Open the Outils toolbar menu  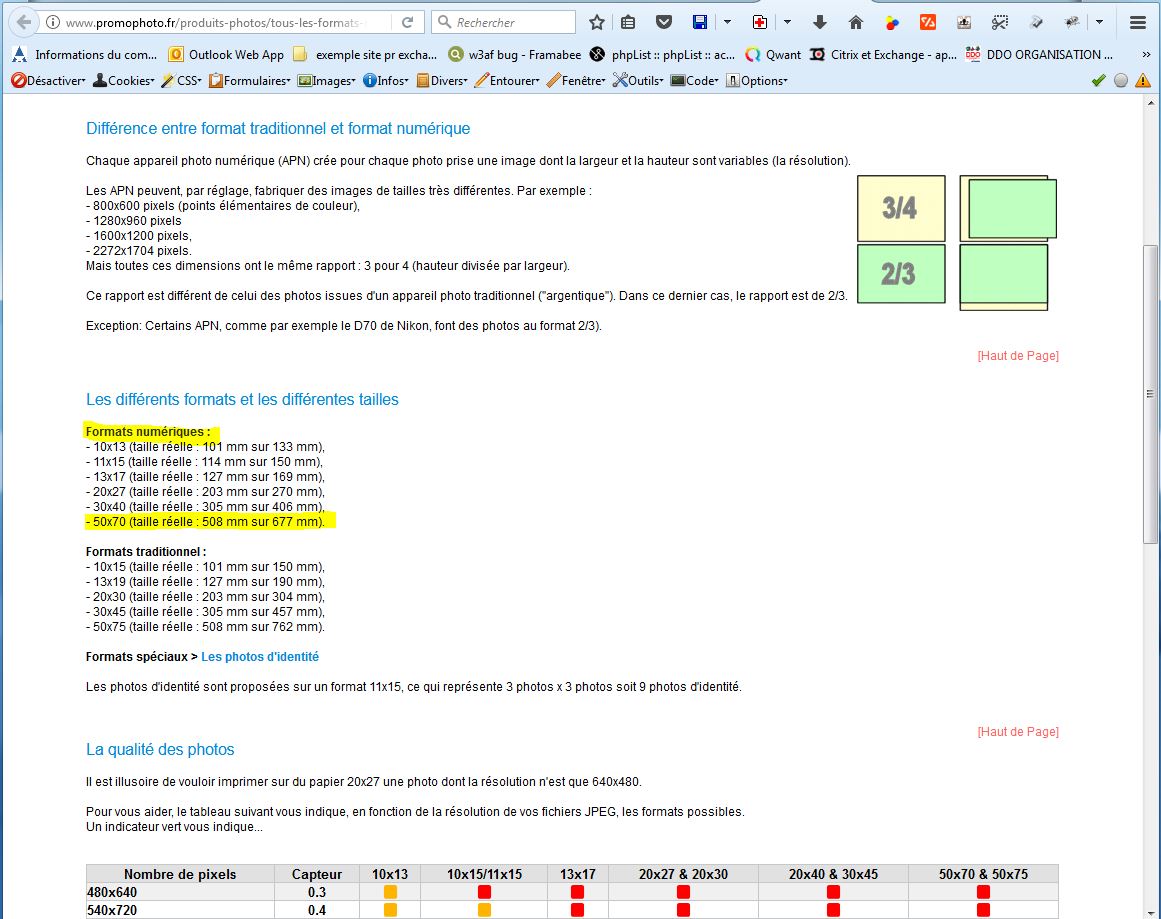click(638, 81)
